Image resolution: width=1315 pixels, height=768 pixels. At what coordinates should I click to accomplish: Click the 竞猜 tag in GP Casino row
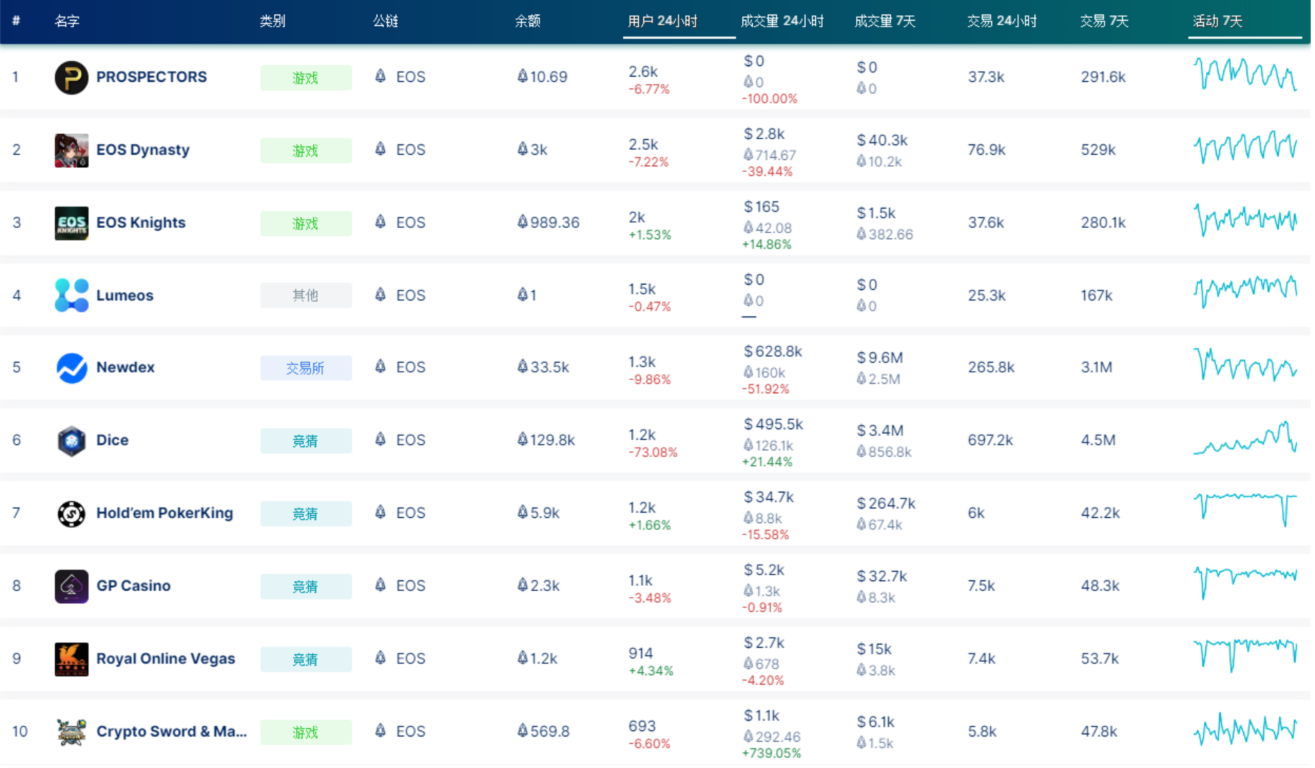coord(306,587)
